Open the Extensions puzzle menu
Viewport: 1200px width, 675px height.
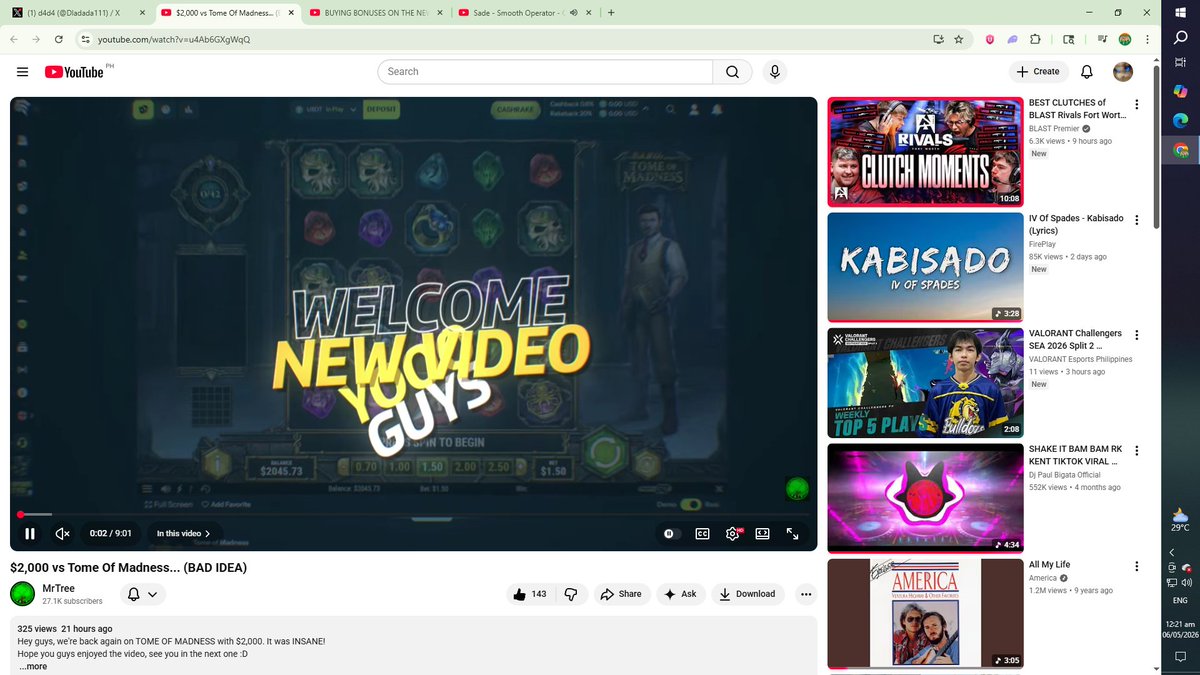tap(1035, 39)
